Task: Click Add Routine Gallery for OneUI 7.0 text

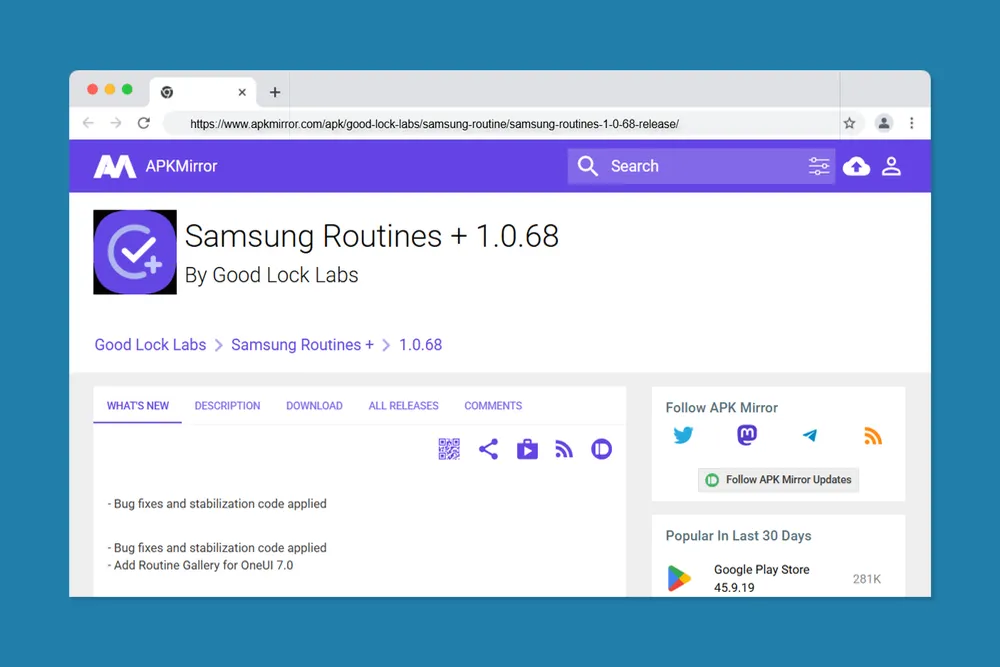Action: (200, 565)
